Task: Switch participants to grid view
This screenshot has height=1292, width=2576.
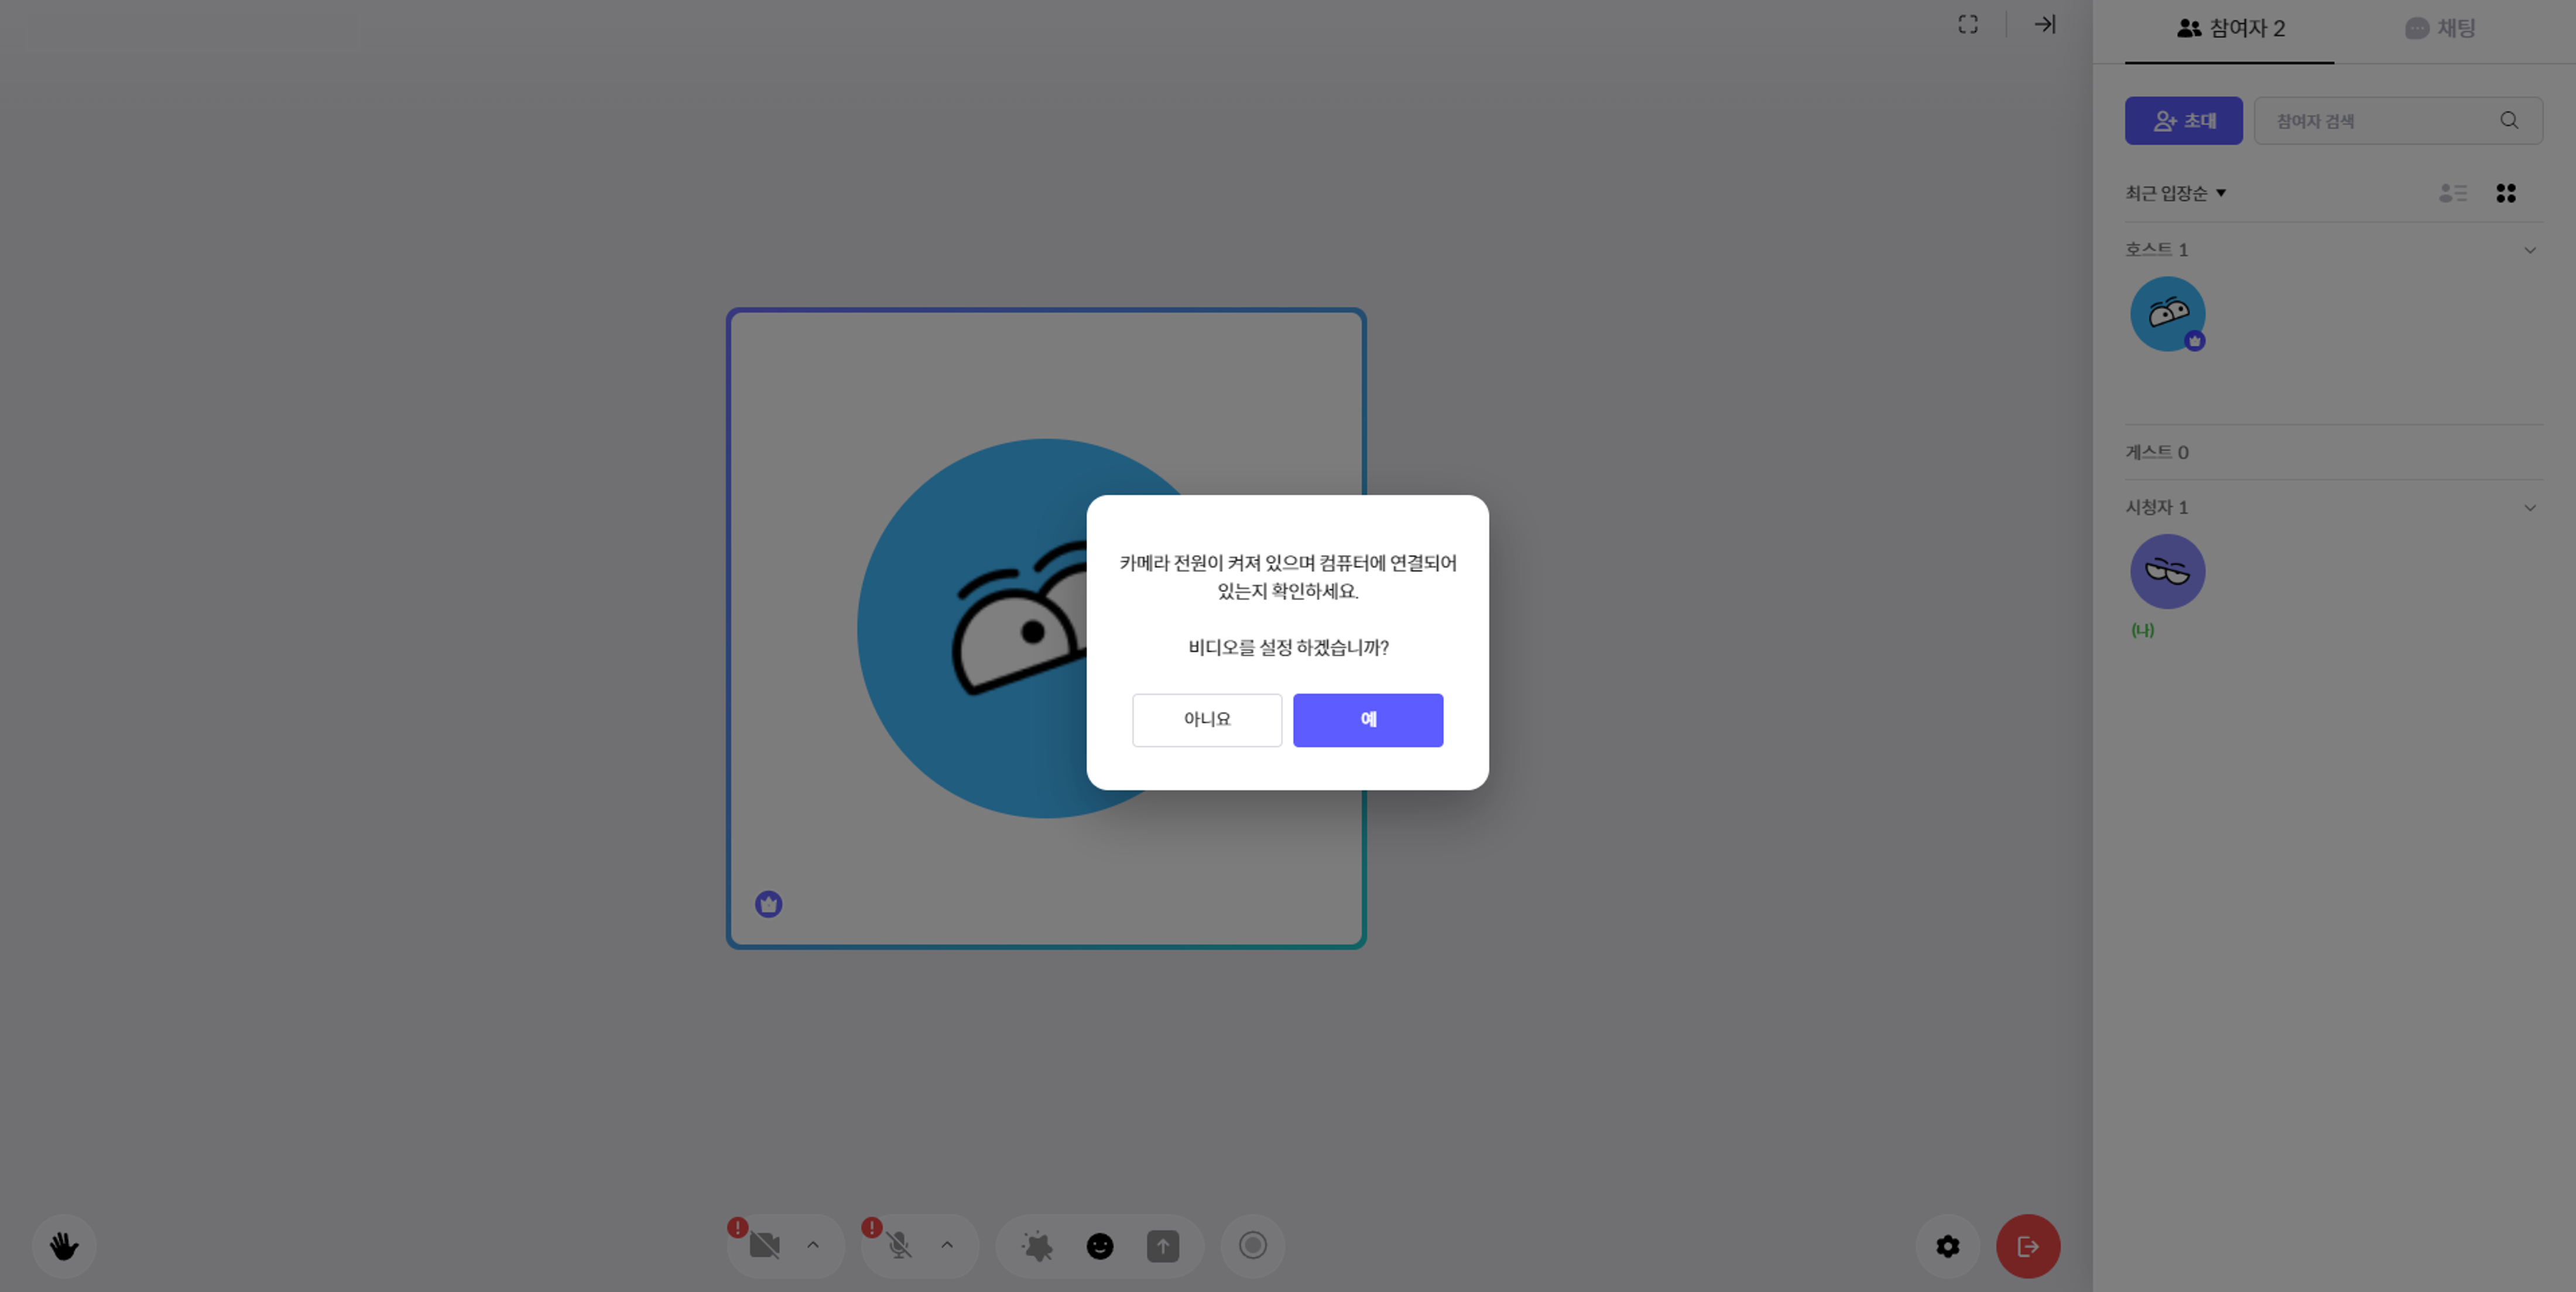Action: tap(2505, 193)
